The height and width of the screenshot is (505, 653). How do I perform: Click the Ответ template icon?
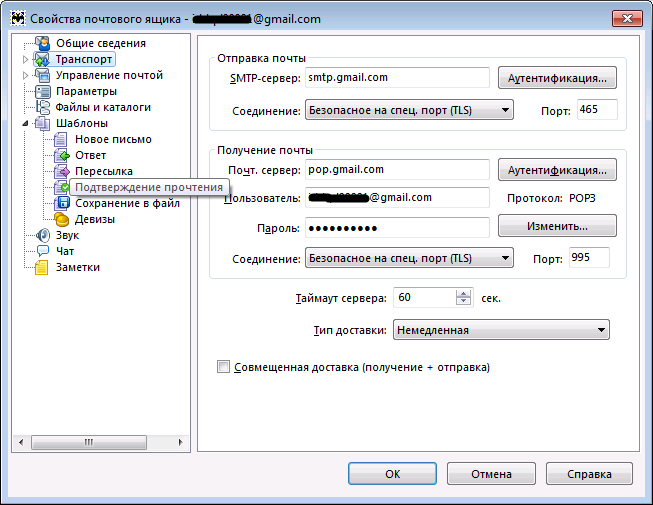(x=61, y=155)
